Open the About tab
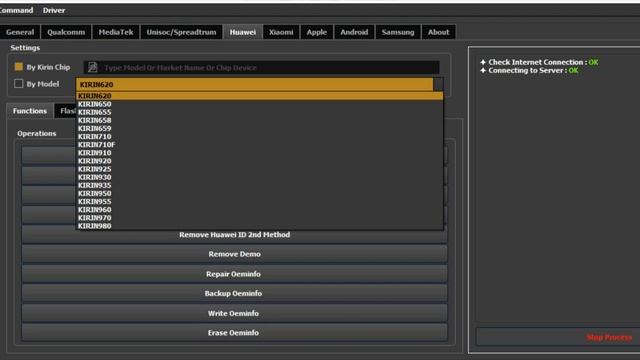This screenshot has height=360, width=640. (x=438, y=32)
